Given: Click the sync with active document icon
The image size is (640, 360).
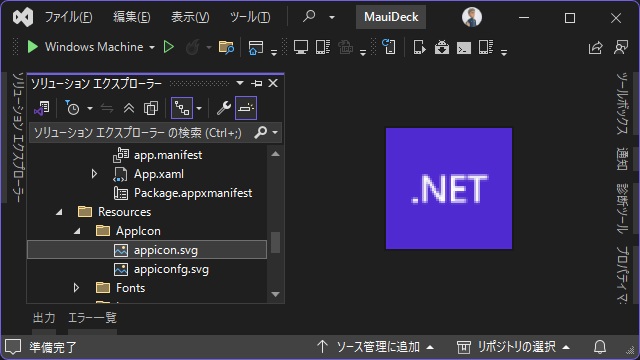Looking at the screenshot, I should tap(107, 108).
